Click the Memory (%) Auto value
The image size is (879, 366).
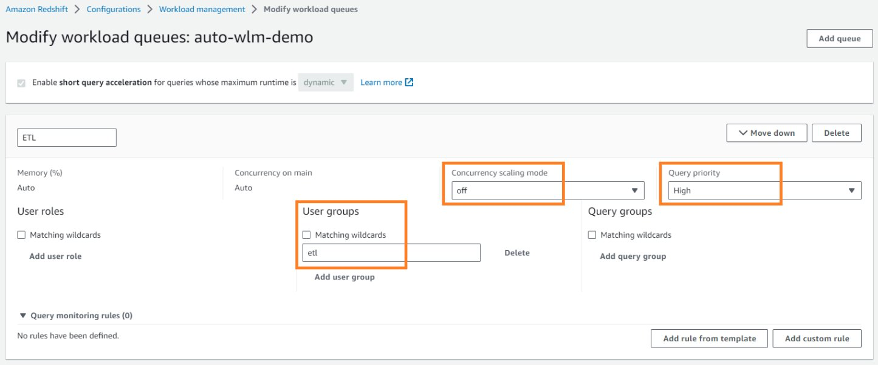[x=26, y=188]
